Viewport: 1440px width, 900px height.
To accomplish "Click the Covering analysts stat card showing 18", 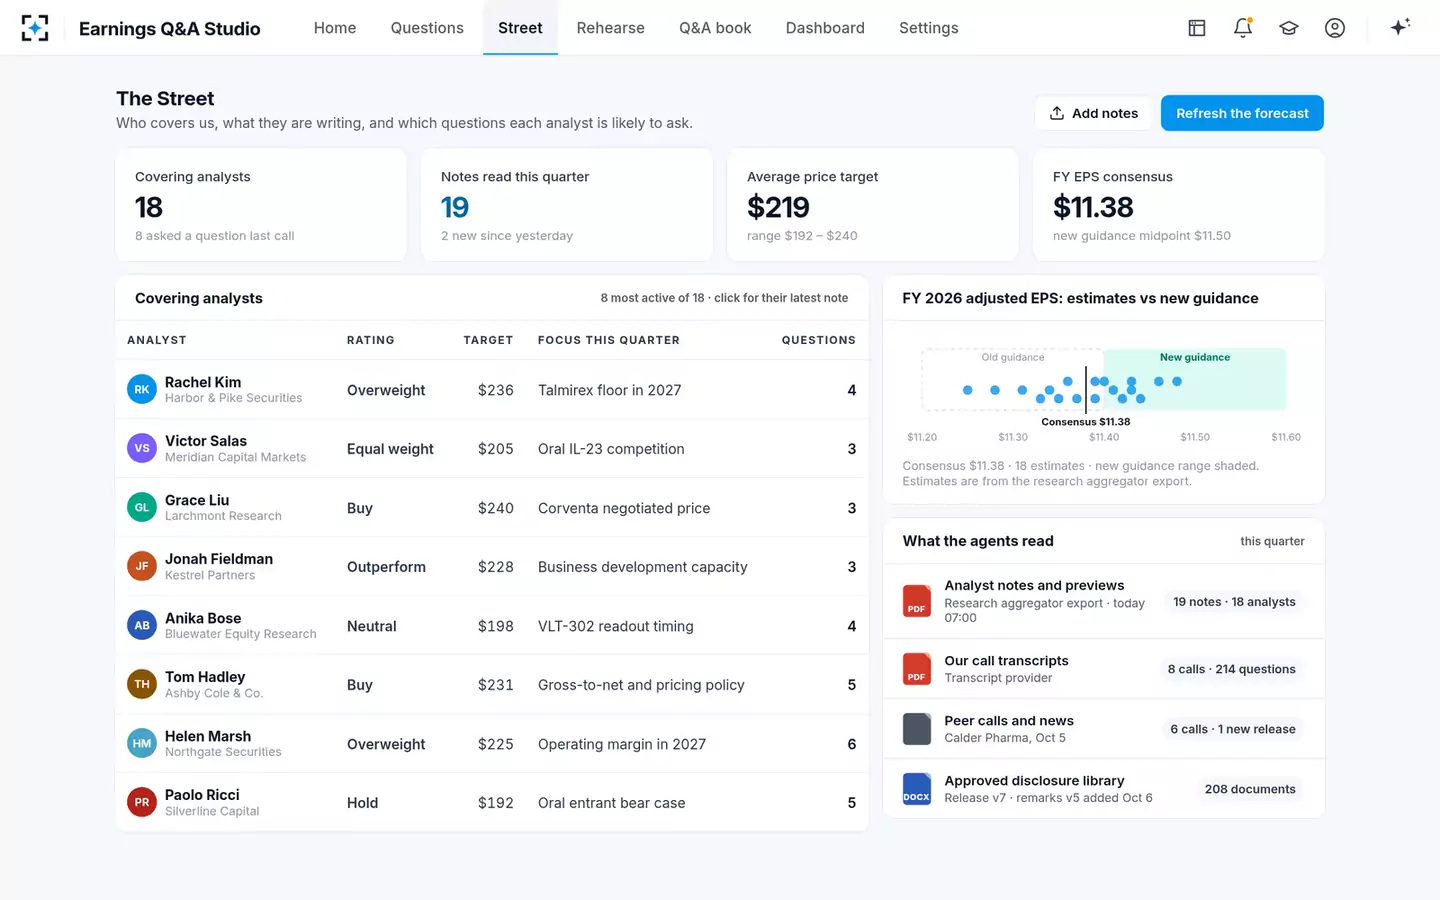I will (261, 205).
